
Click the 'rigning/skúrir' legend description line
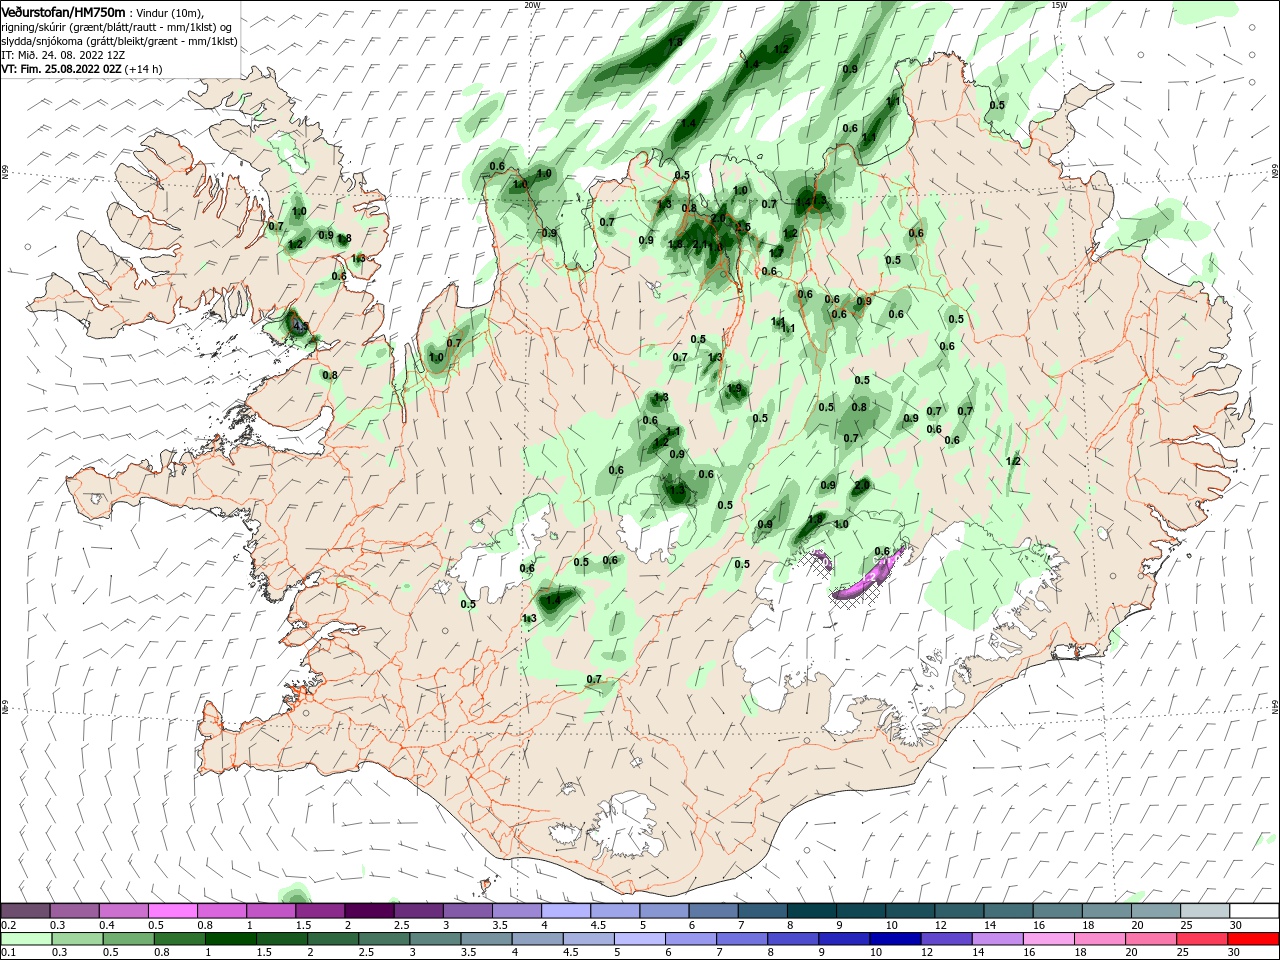pyautogui.click(x=116, y=27)
